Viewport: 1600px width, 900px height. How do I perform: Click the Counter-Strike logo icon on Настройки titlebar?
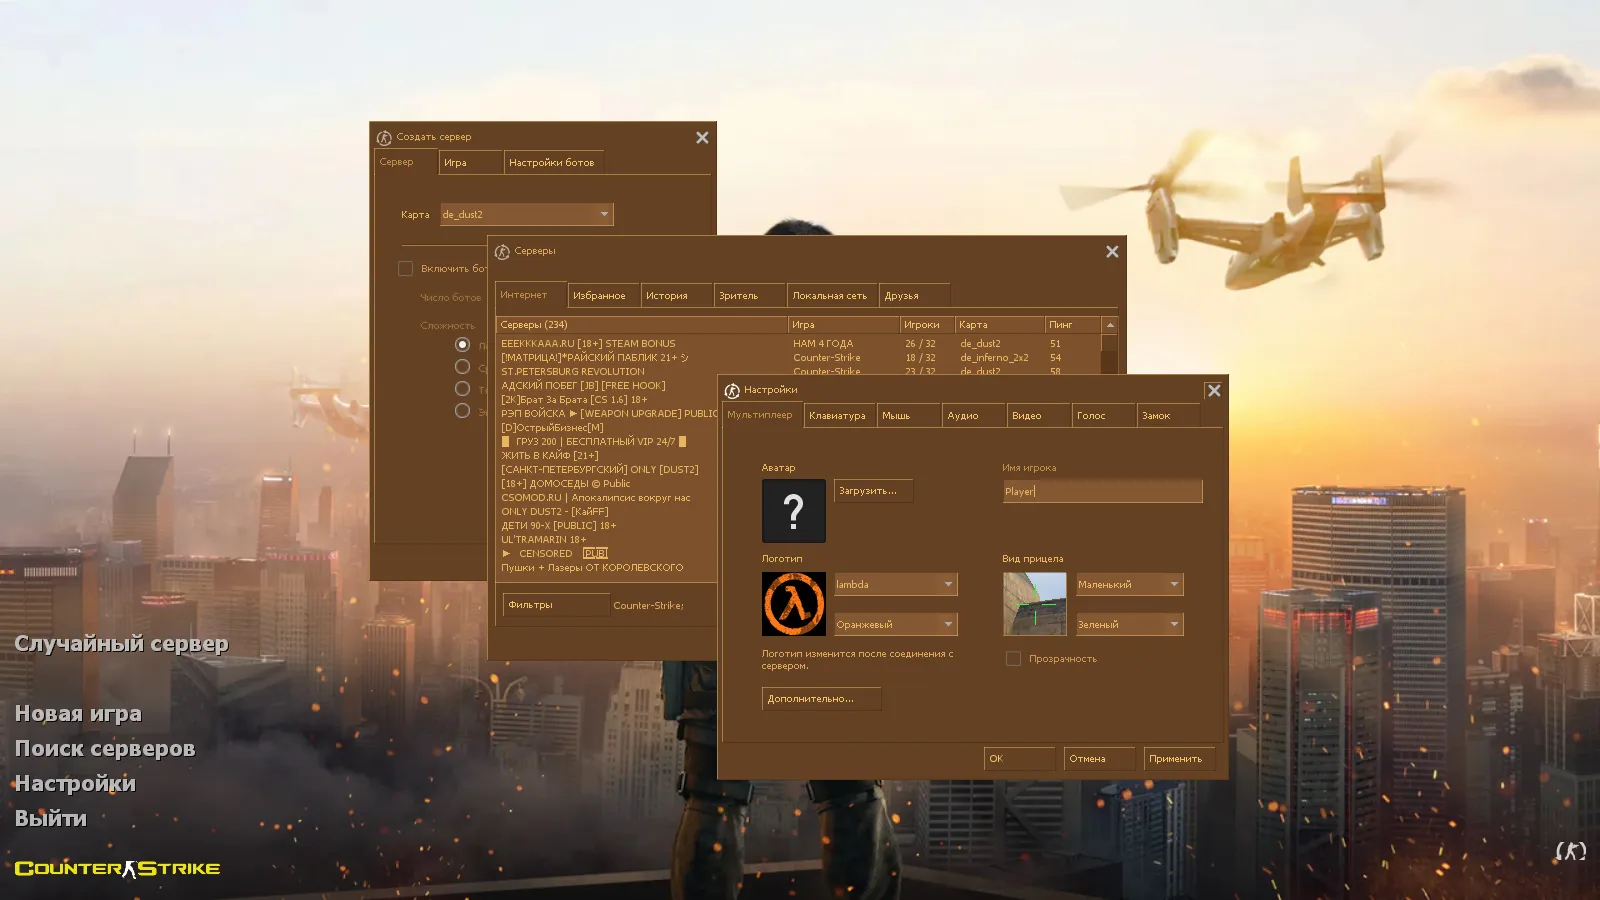733,390
